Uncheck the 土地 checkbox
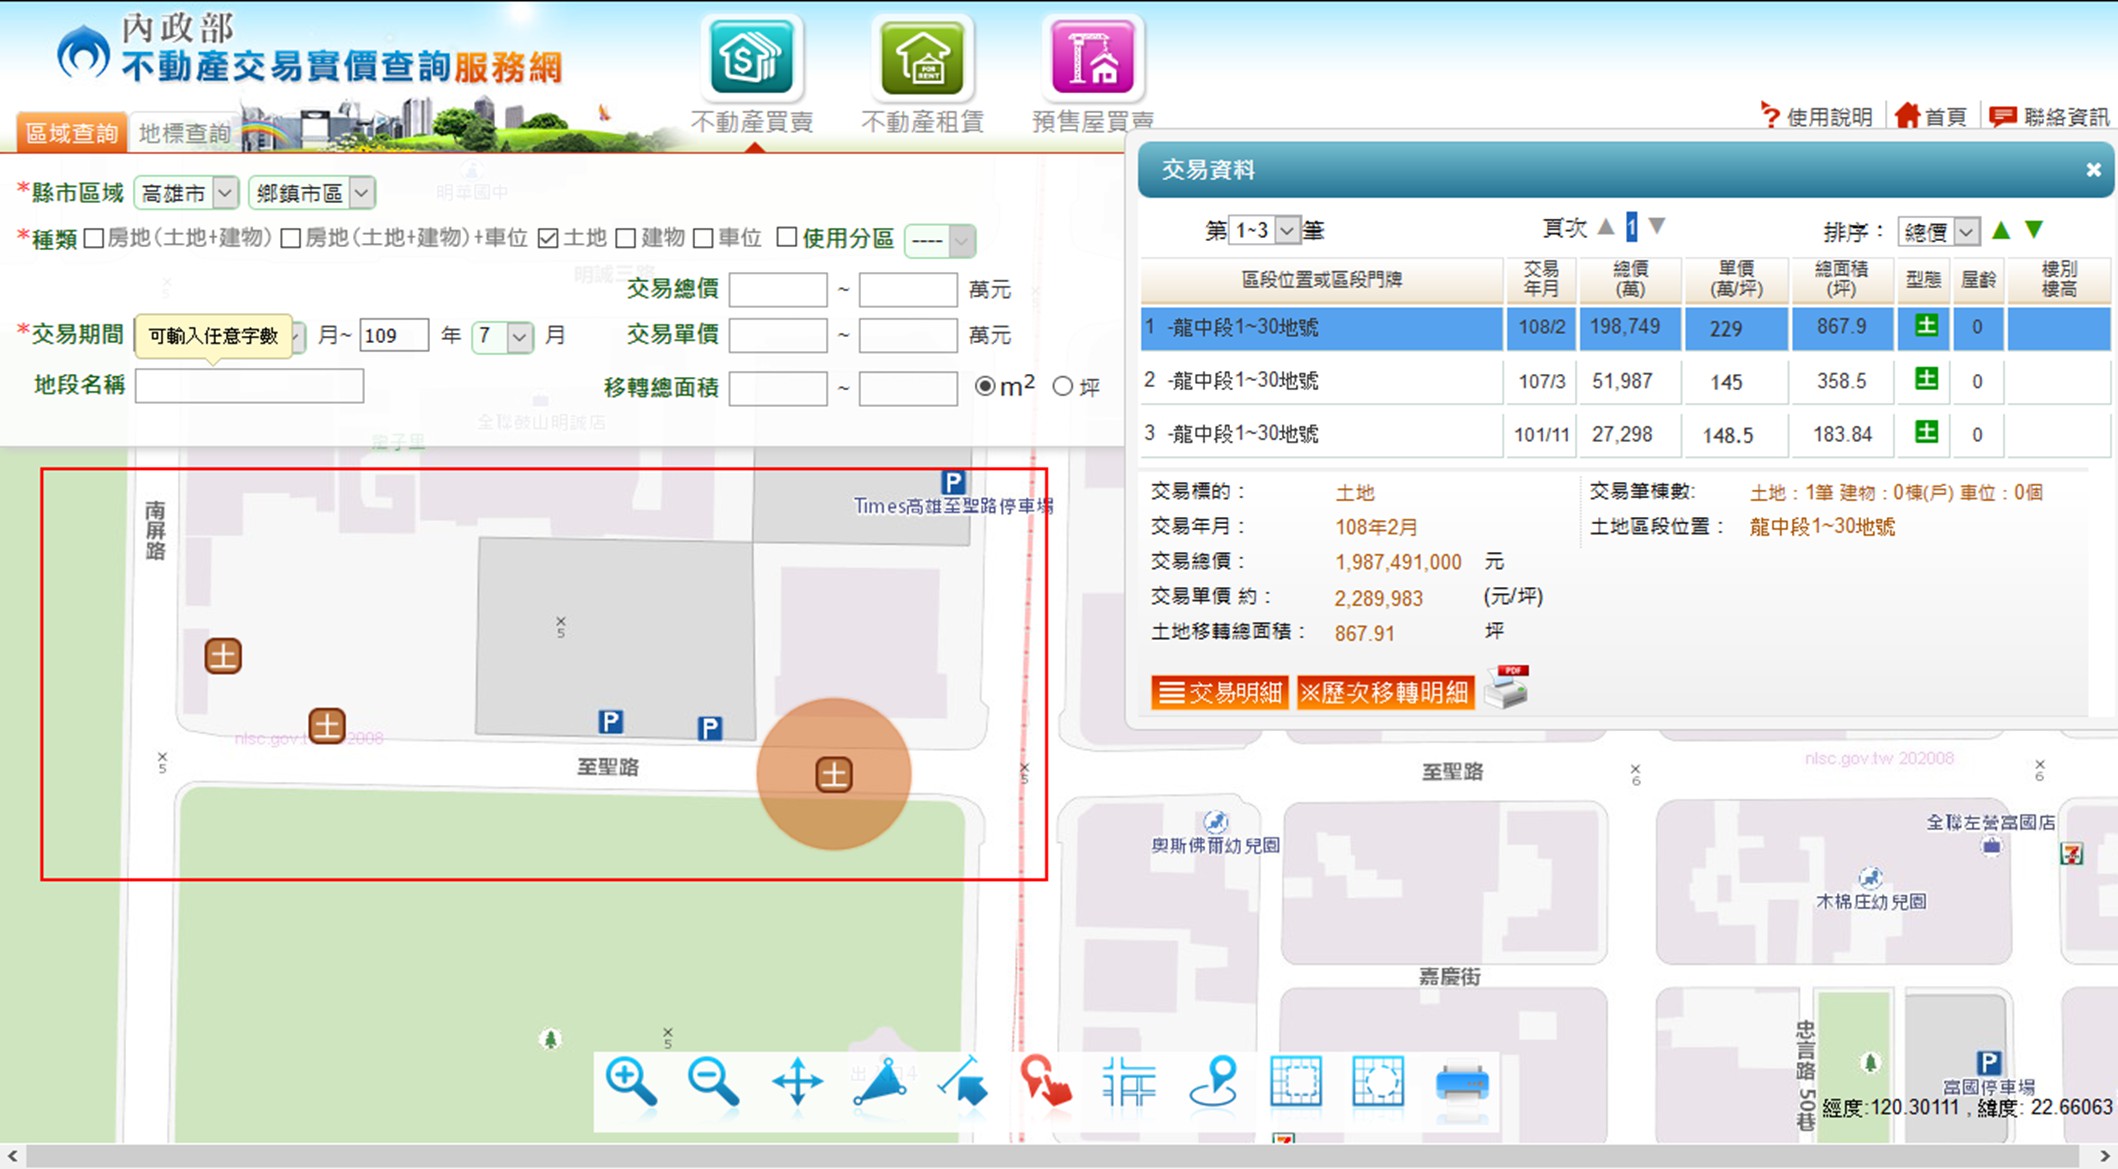Image resolution: width=2118 pixels, height=1169 pixels. pyautogui.click(x=547, y=238)
